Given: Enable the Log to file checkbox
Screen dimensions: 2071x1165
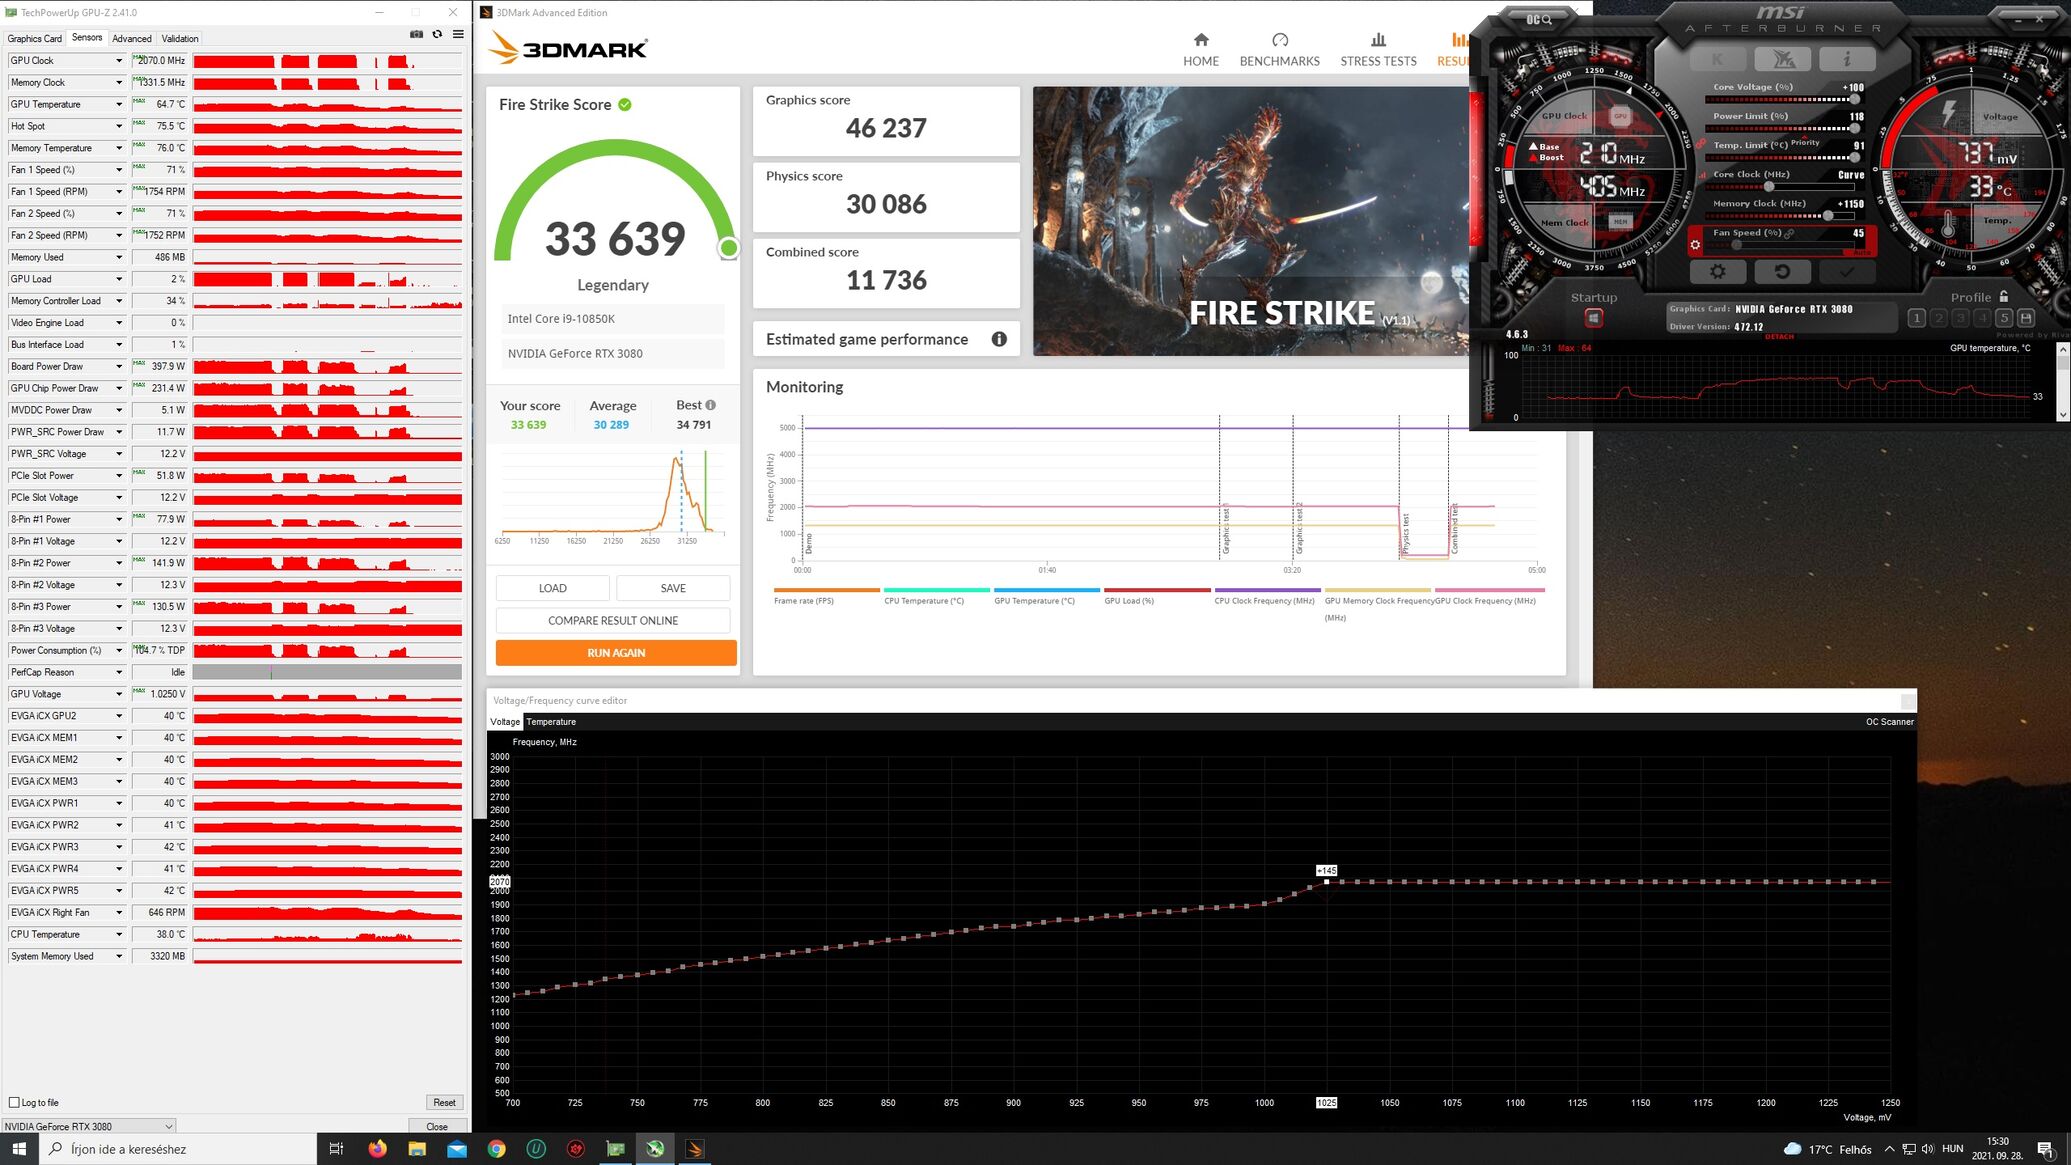Looking at the screenshot, I should (15, 1103).
